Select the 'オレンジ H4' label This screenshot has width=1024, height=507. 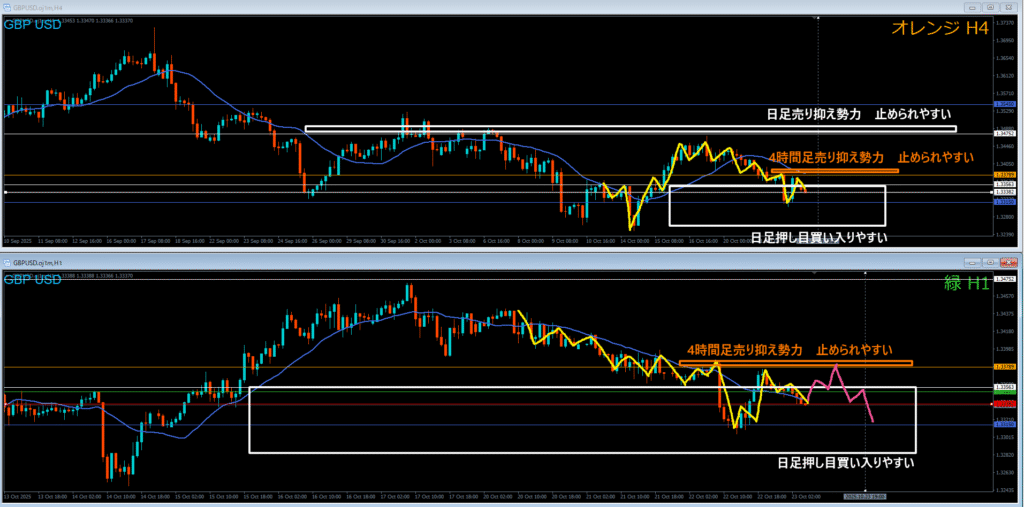939,28
